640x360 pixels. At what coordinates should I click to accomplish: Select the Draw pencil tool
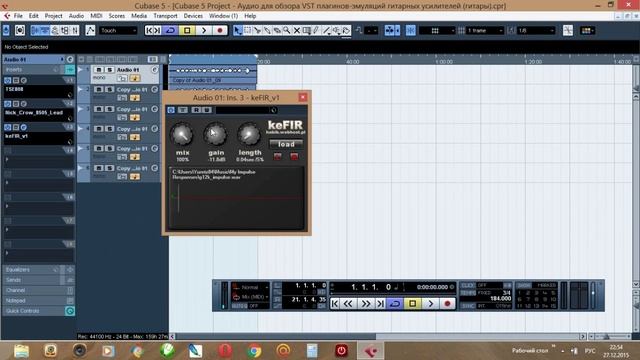point(316,31)
